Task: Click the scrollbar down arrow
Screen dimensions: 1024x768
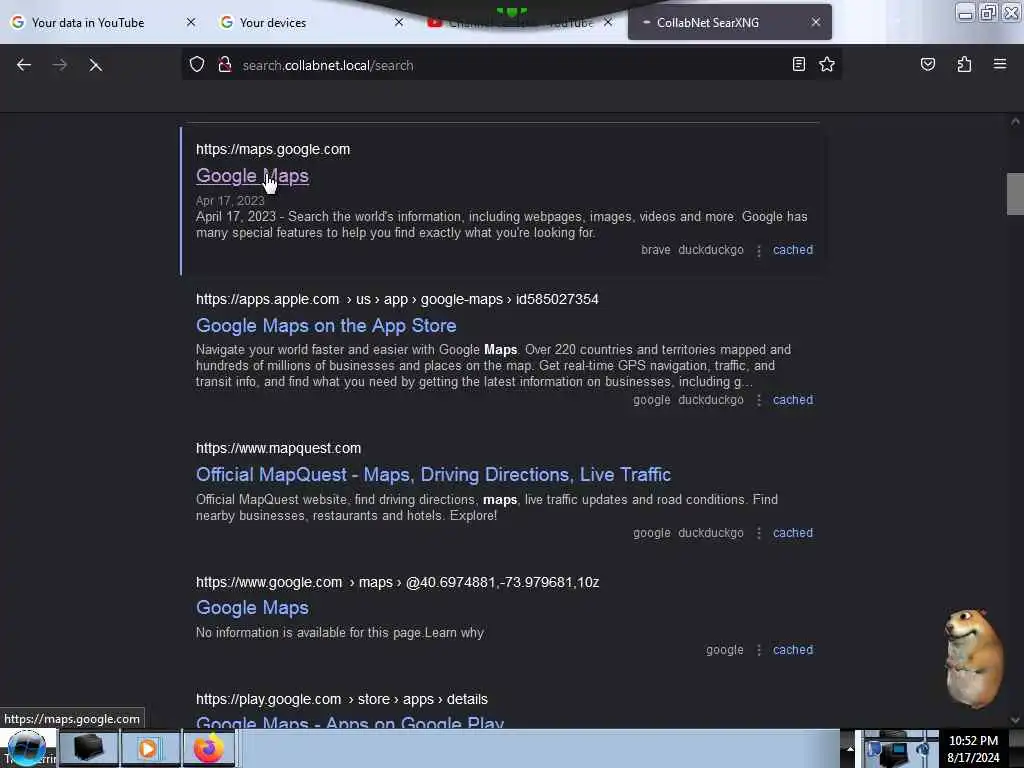Action: pos(1015,720)
